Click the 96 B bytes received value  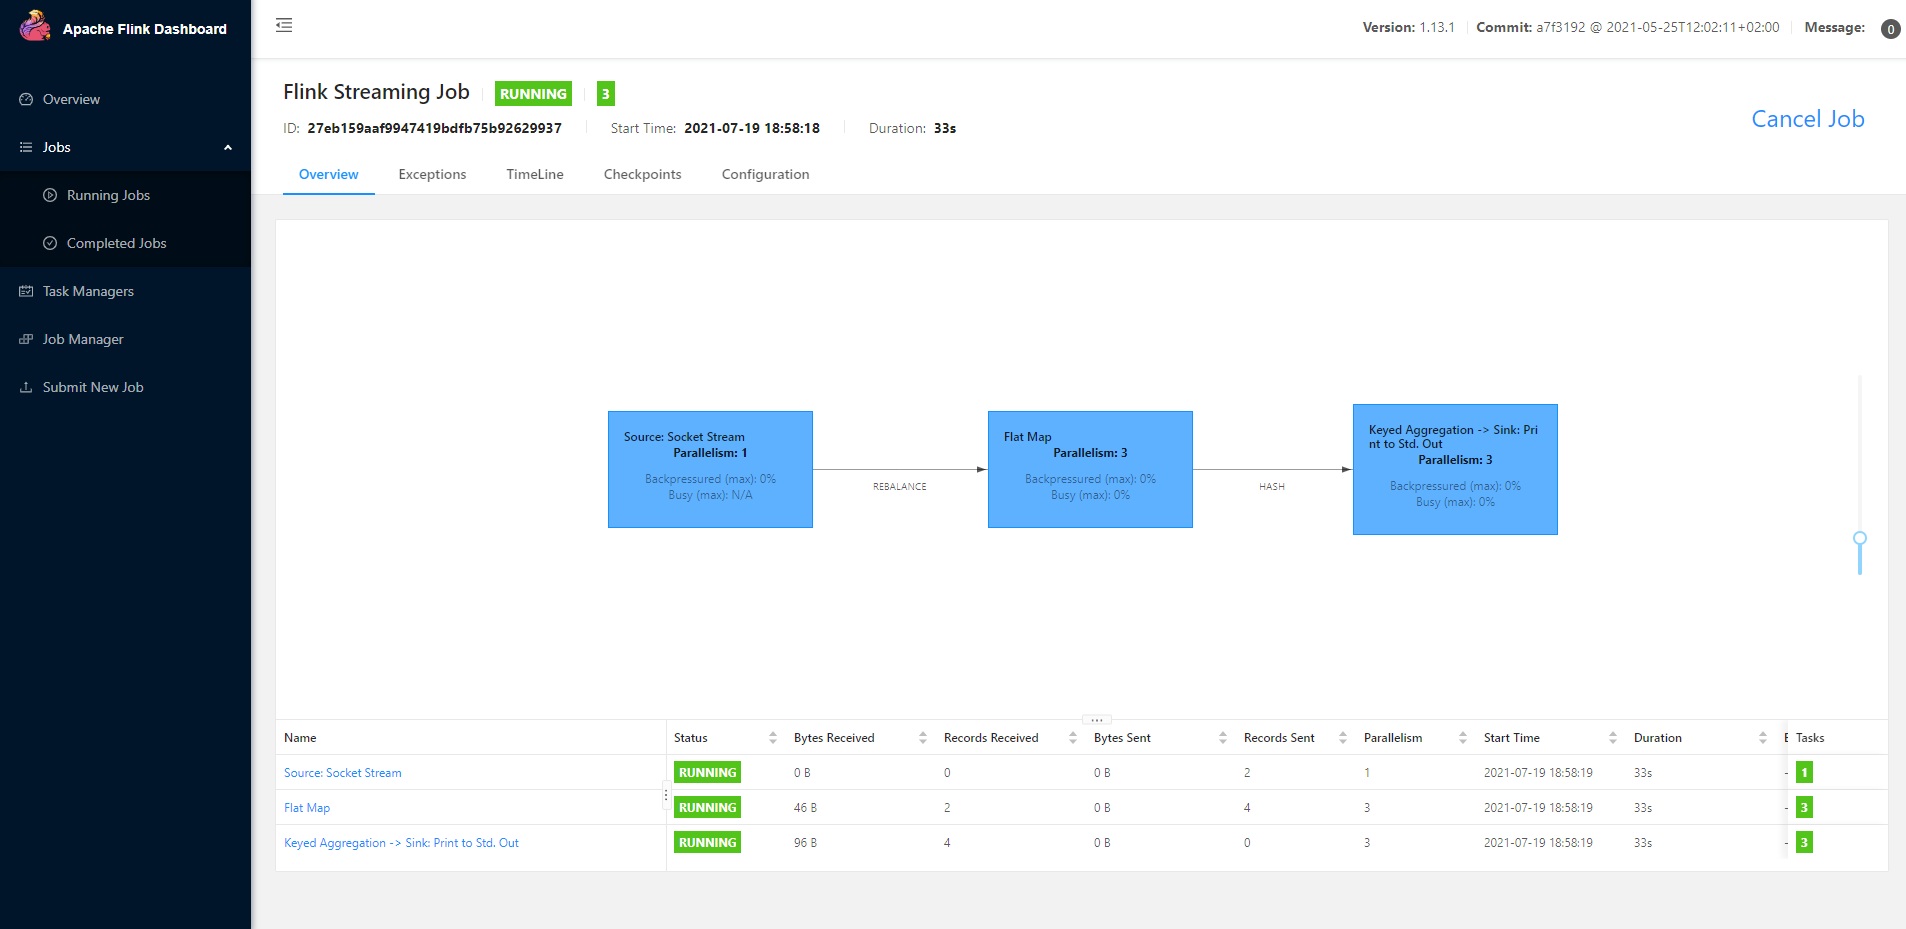click(x=805, y=843)
